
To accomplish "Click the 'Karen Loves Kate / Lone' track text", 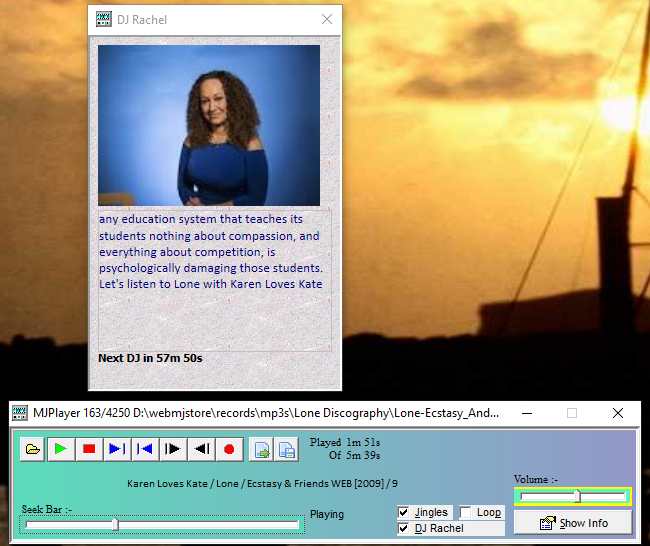I will coord(262,484).
